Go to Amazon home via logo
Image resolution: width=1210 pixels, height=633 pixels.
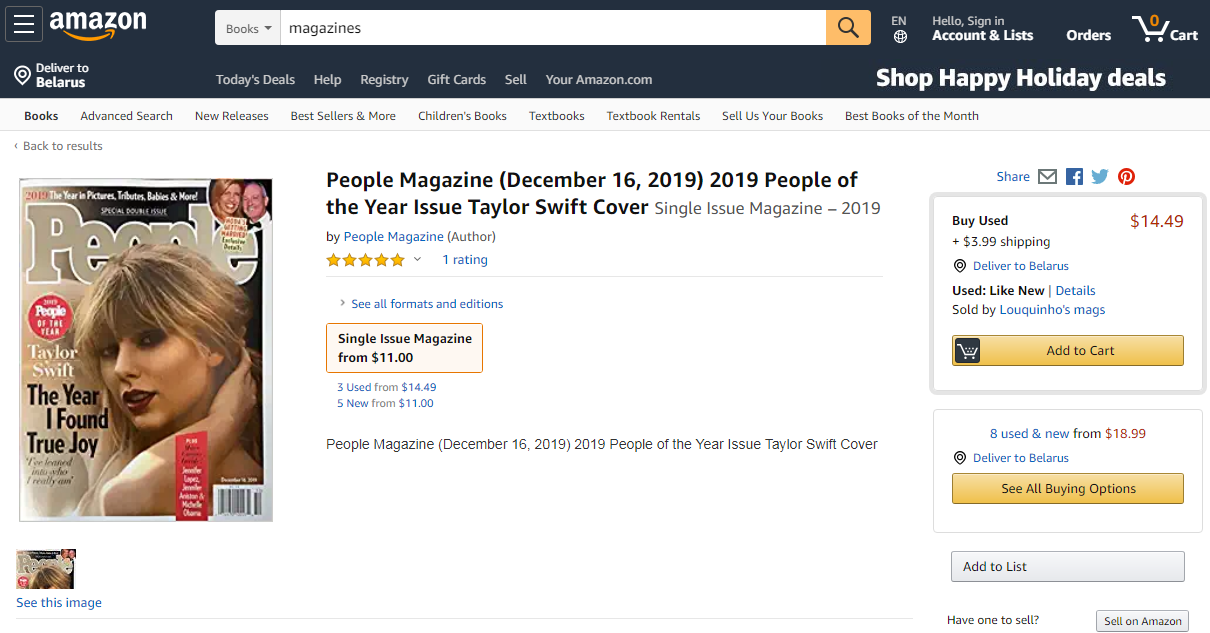coord(98,25)
